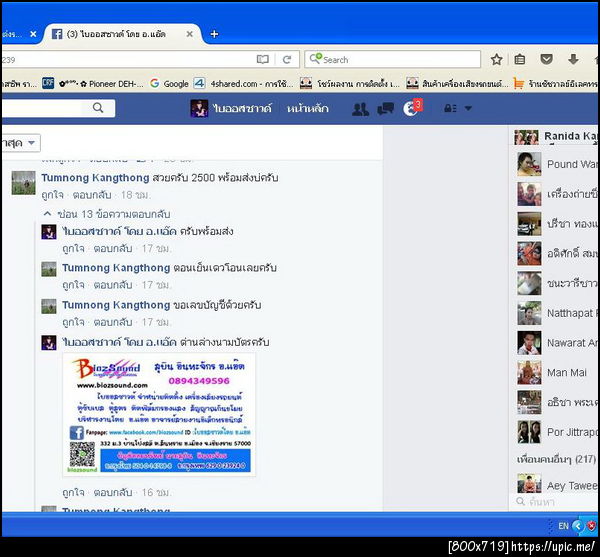Bookmark this page with star icon
This screenshot has height=557, width=600.
click(496, 59)
